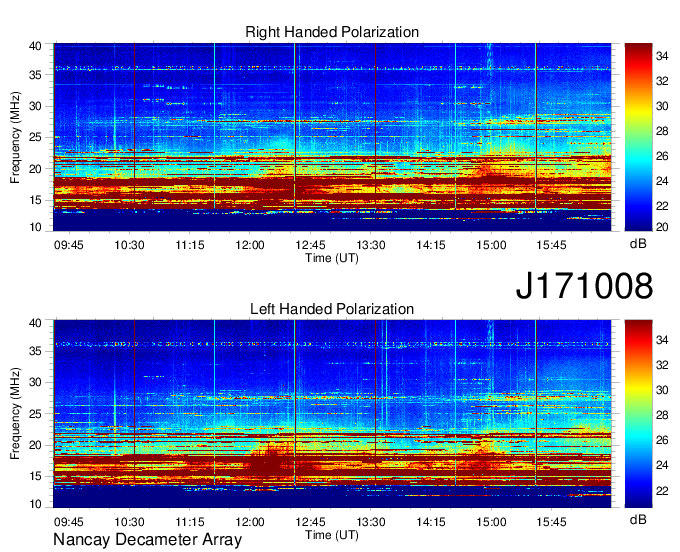The image size is (680, 552).
Task: Select the J171008 observation label
Action: (x=584, y=286)
